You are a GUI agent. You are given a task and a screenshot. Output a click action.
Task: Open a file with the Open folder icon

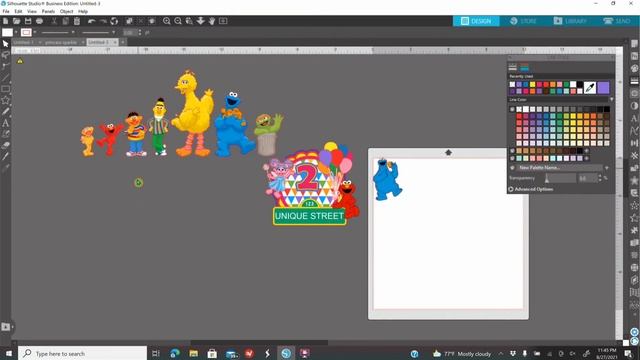pyautogui.click(x=17, y=21)
